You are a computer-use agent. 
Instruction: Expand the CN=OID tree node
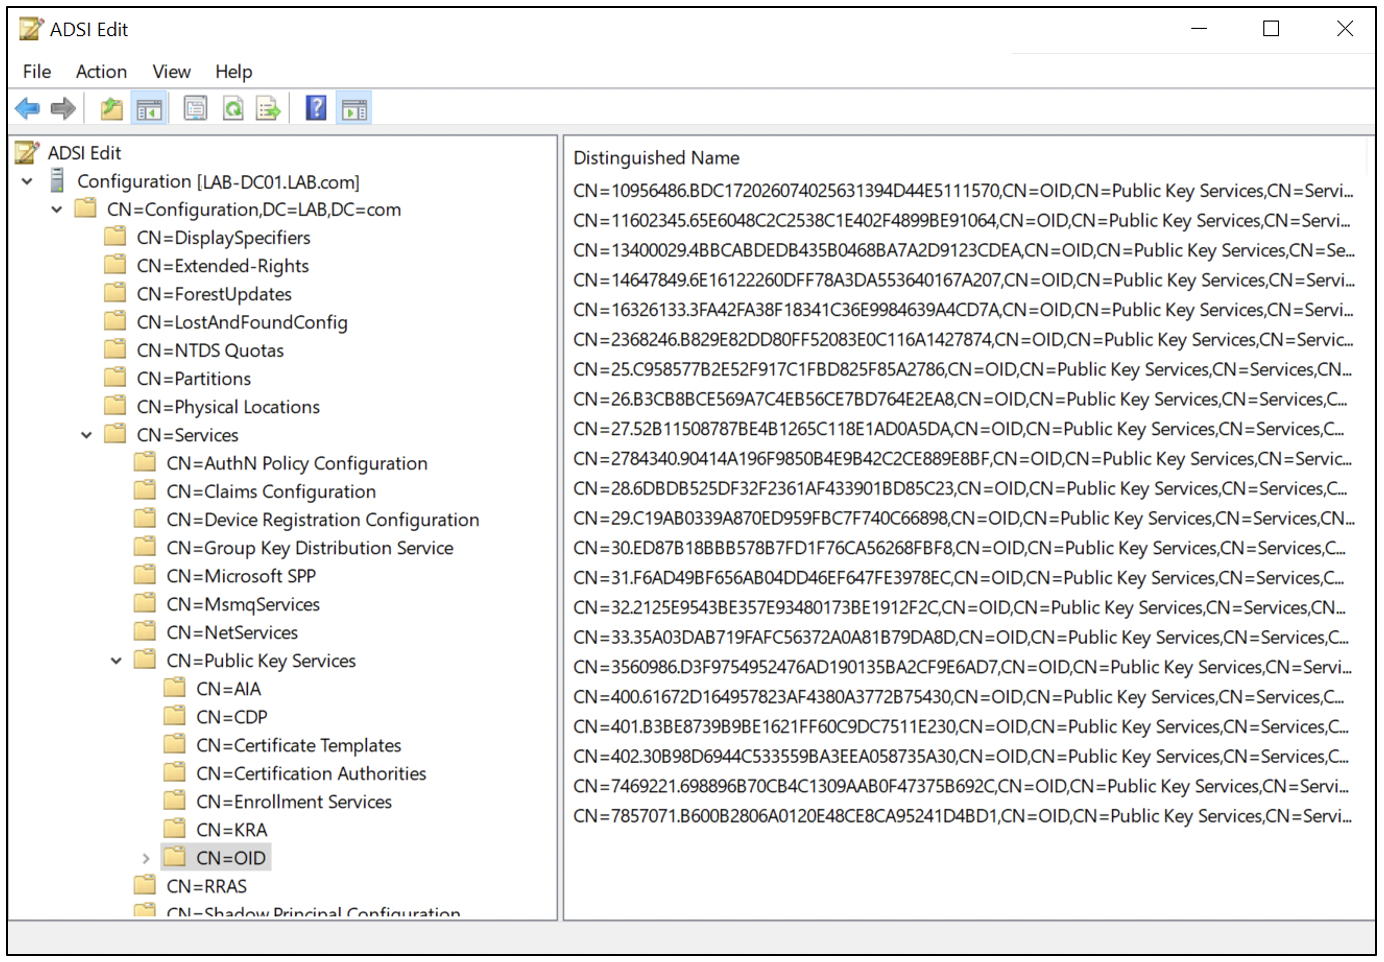tap(146, 857)
